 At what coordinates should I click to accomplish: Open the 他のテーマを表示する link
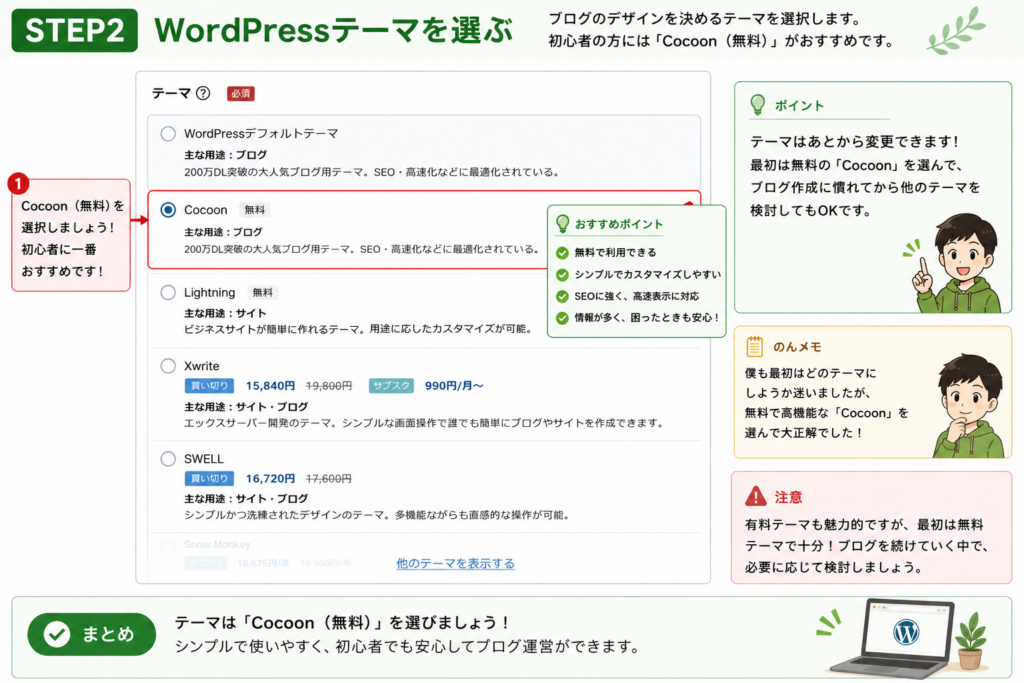tap(455, 564)
